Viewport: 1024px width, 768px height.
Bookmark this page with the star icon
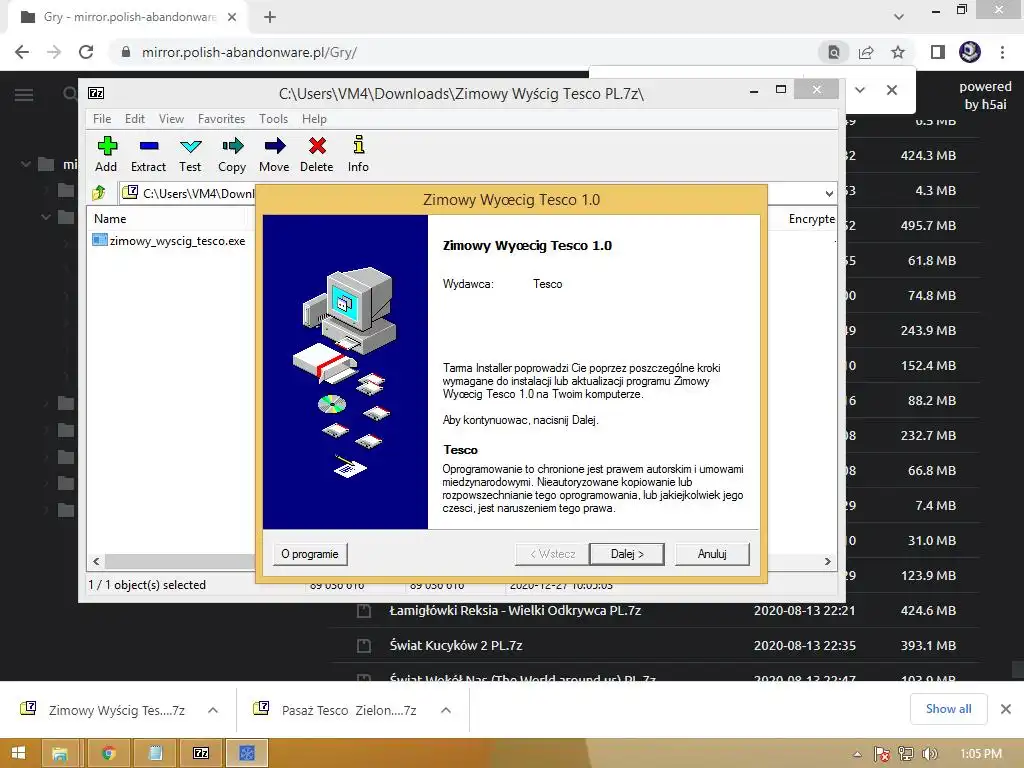[898, 52]
